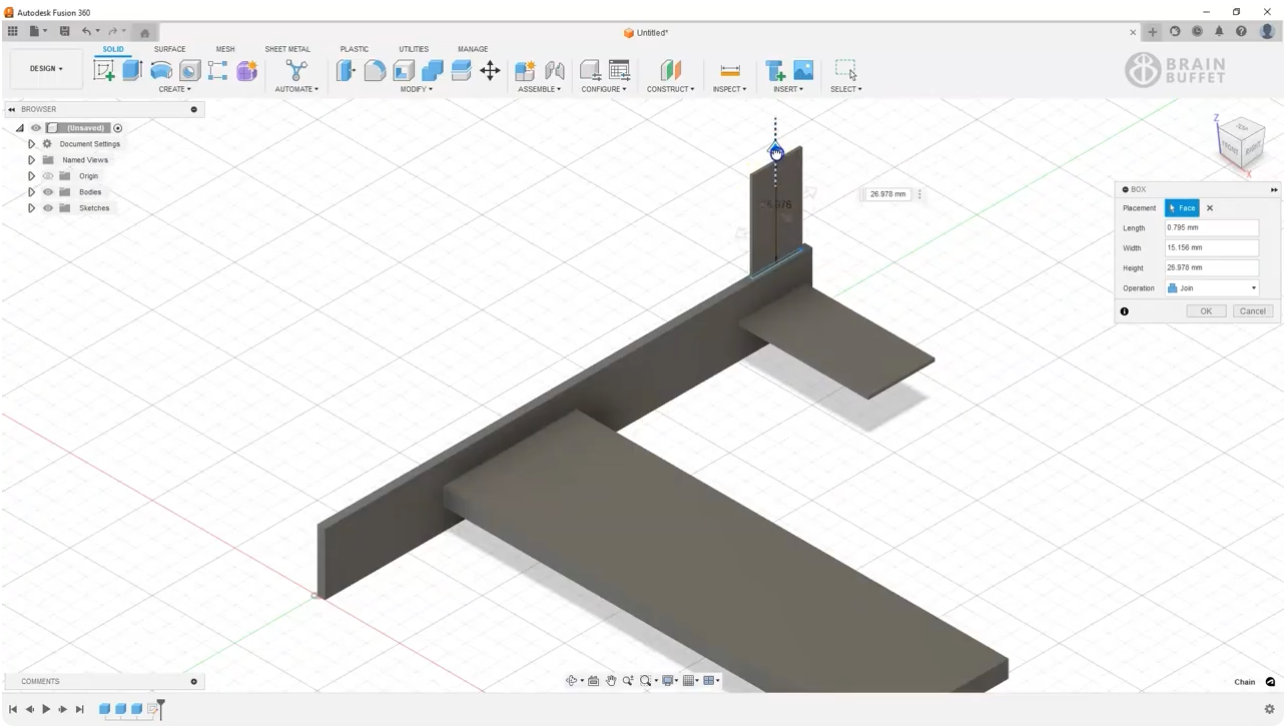Expand the Bodies node
The width and height of the screenshot is (1287, 726).
[31, 192]
